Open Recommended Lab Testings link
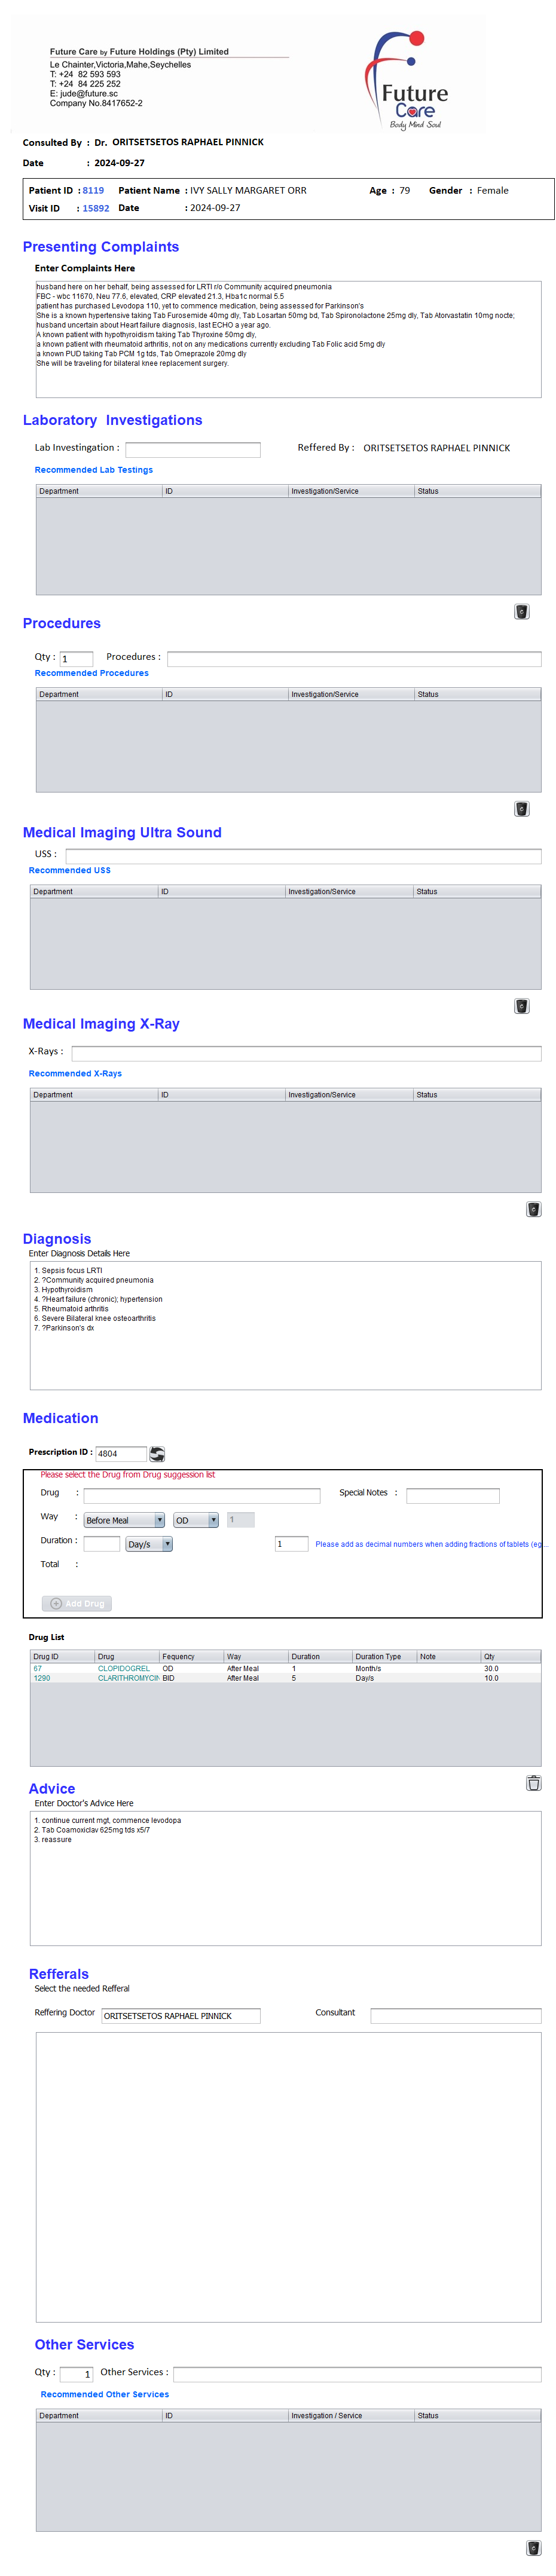Viewport: 556px width, 2576px height. 94,470
